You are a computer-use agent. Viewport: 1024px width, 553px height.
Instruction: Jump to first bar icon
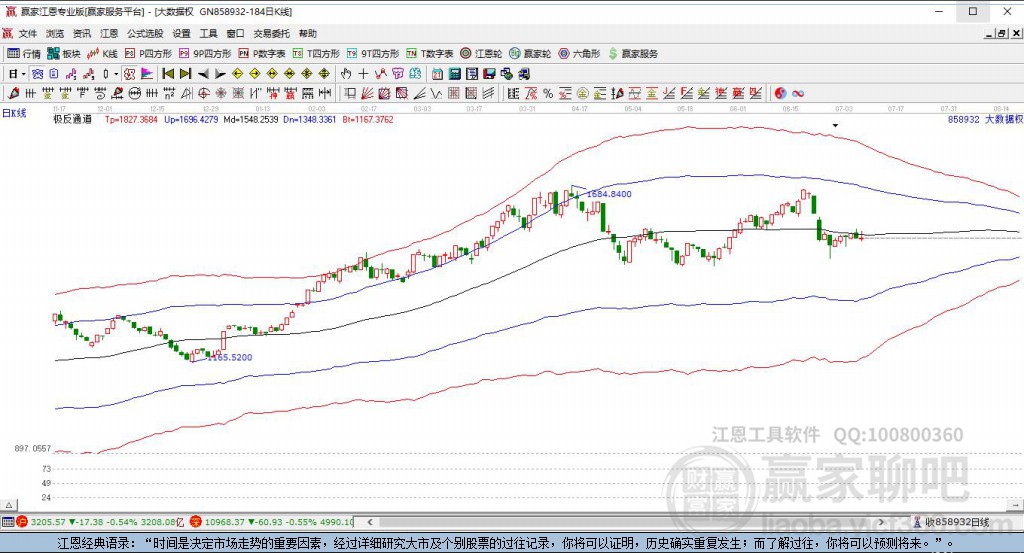[x=168, y=74]
